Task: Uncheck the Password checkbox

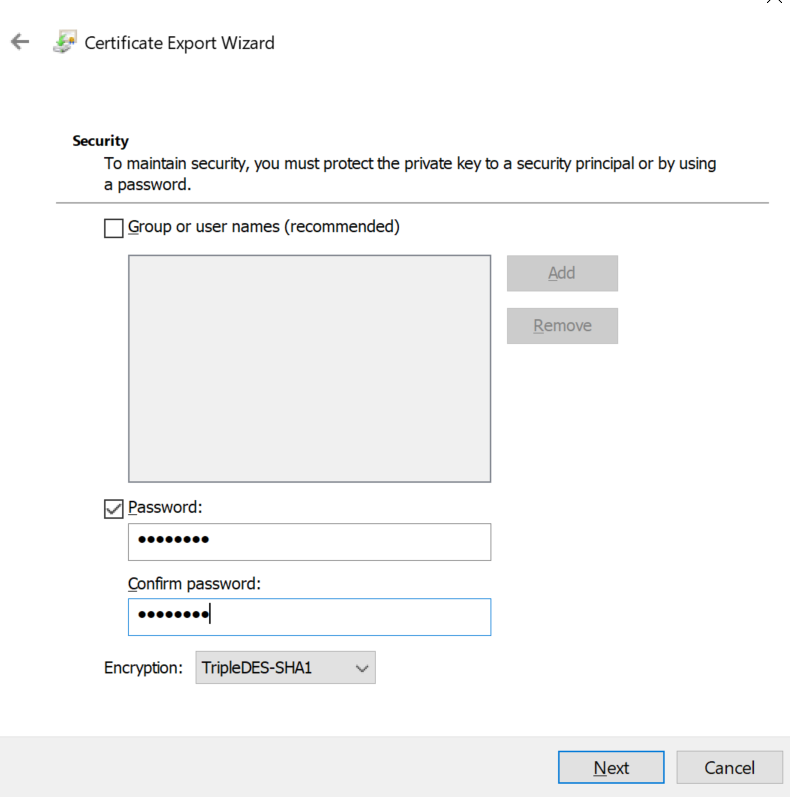Action: [113, 509]
